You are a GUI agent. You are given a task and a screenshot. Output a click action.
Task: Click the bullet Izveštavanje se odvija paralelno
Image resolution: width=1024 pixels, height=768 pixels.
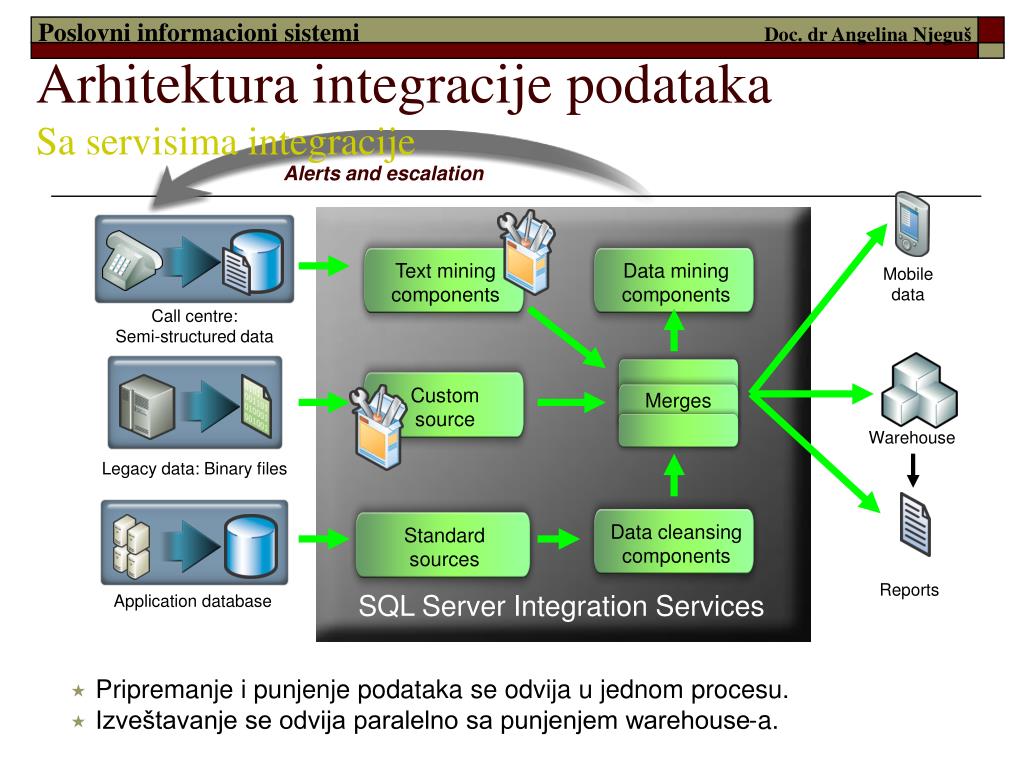(x=437, y=721)
